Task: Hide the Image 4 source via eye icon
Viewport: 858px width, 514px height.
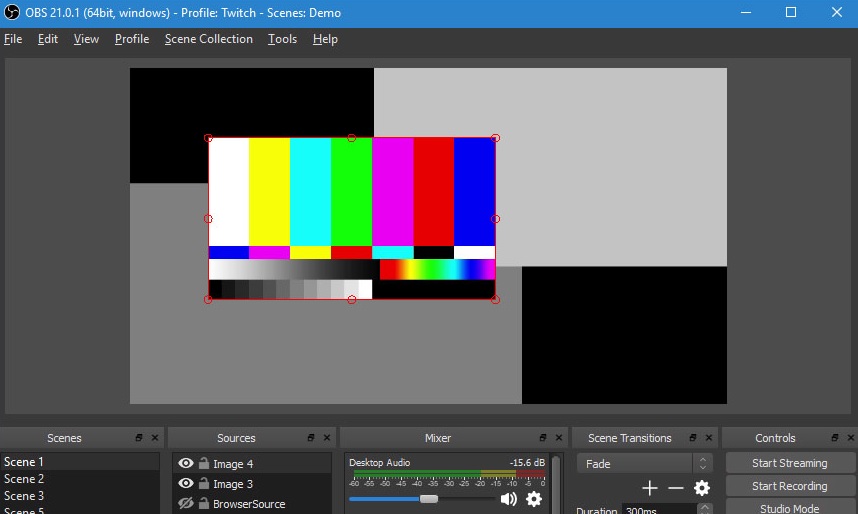Action: point(185,464)
